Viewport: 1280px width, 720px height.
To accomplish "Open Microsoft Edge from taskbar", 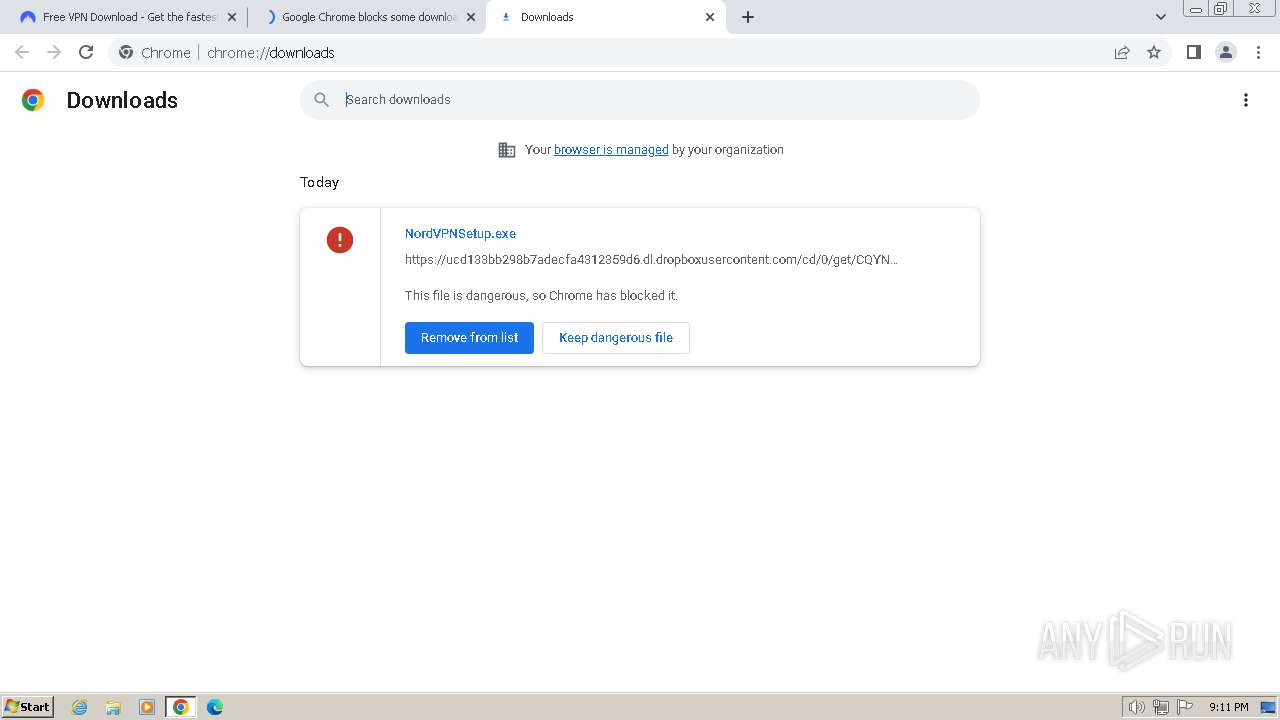I will (x=215, y=707).
